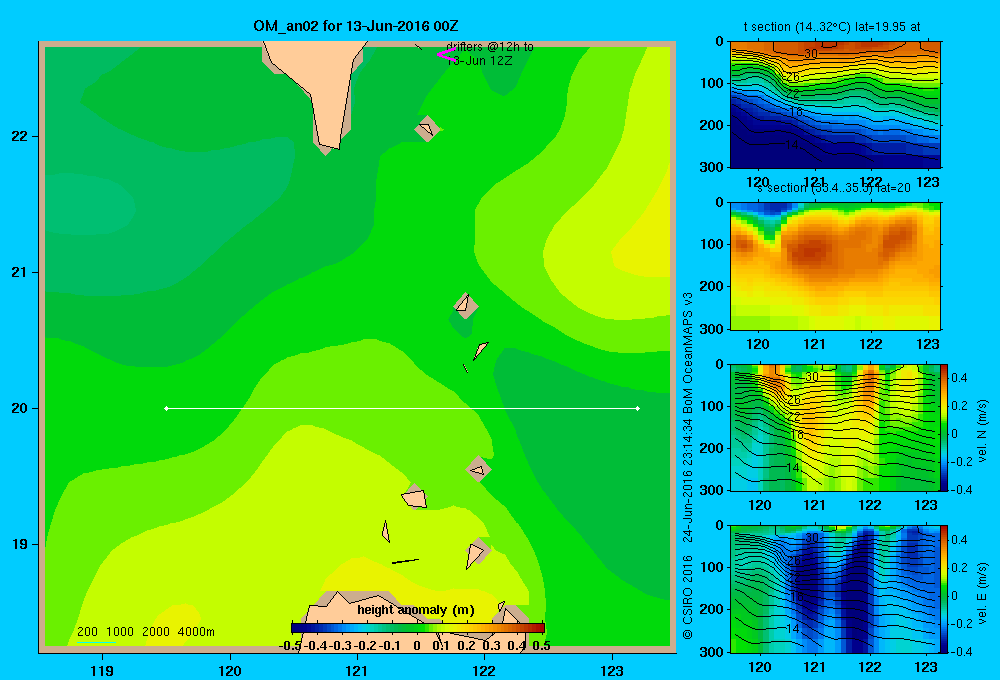The width and height of the screenshot is (1000, 680).
Task: Click the '4000m' depth contour legend label
Action: click(196, 632)
